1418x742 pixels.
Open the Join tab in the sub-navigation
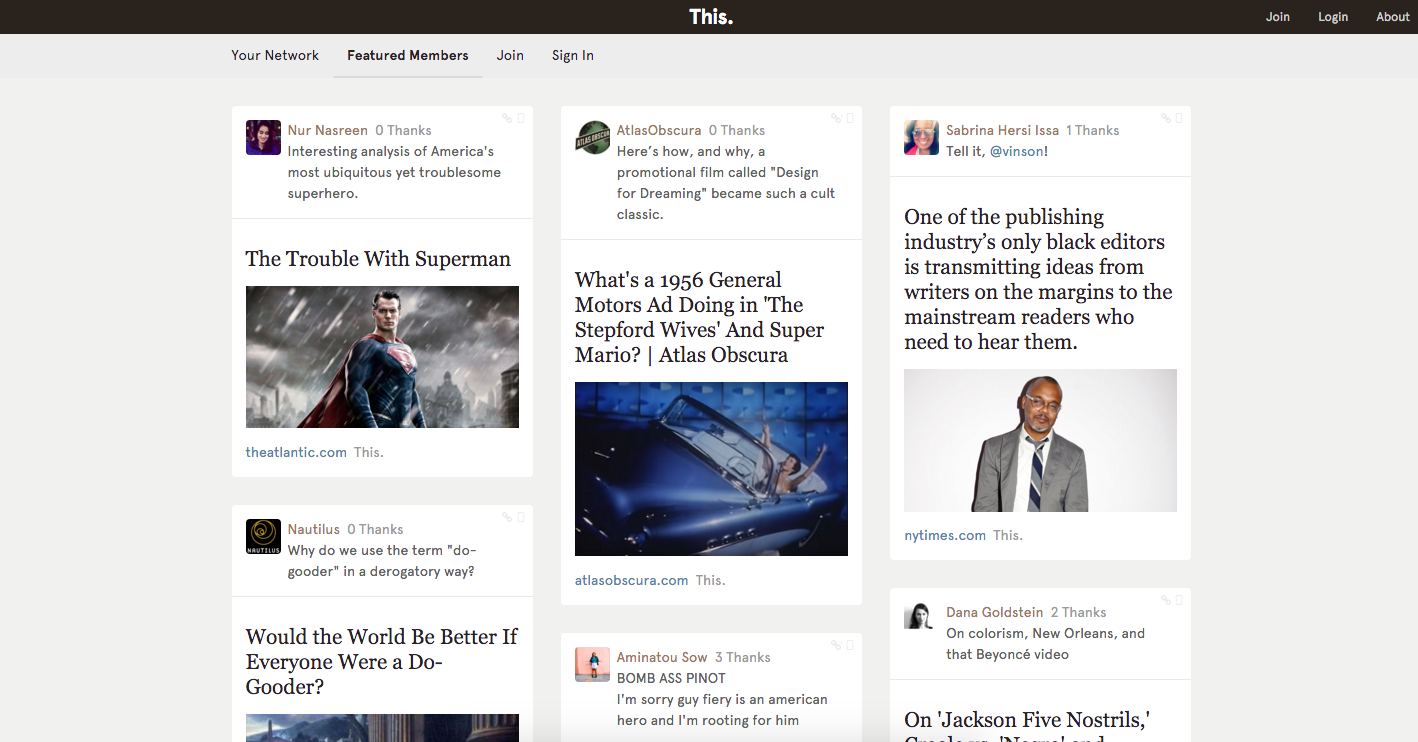[x=510, y=56]
